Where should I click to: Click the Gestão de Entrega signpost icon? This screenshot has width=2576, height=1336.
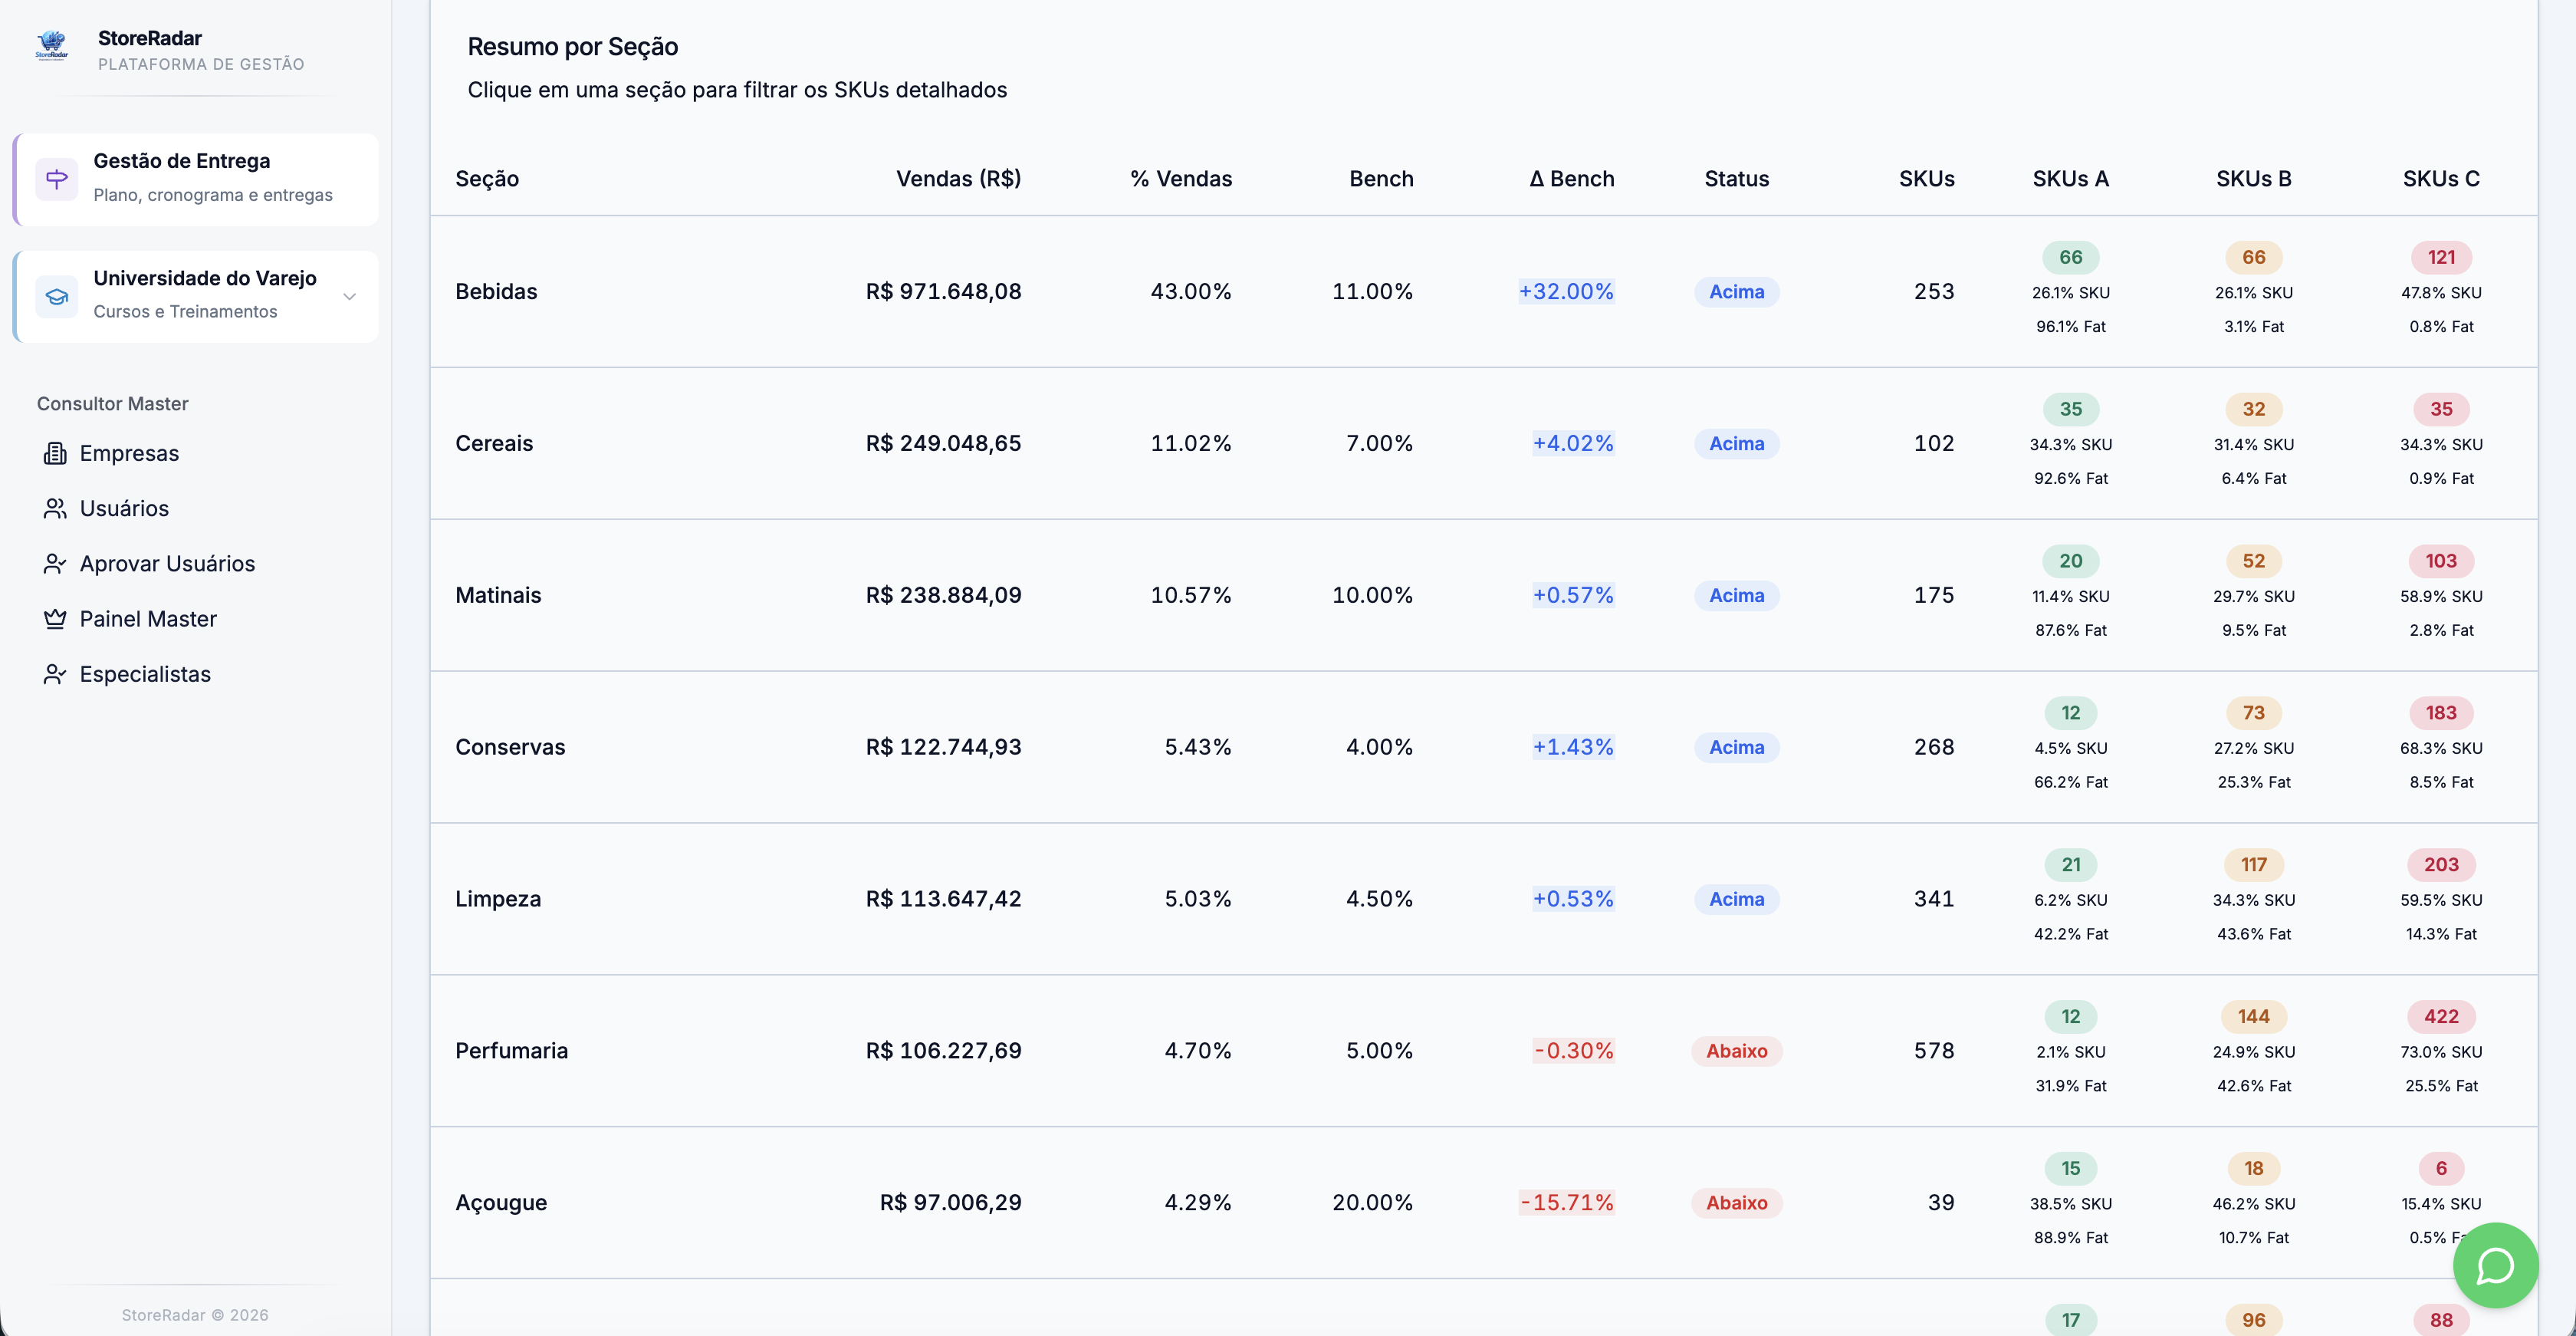pyautogui.click(x=57, y=179)
